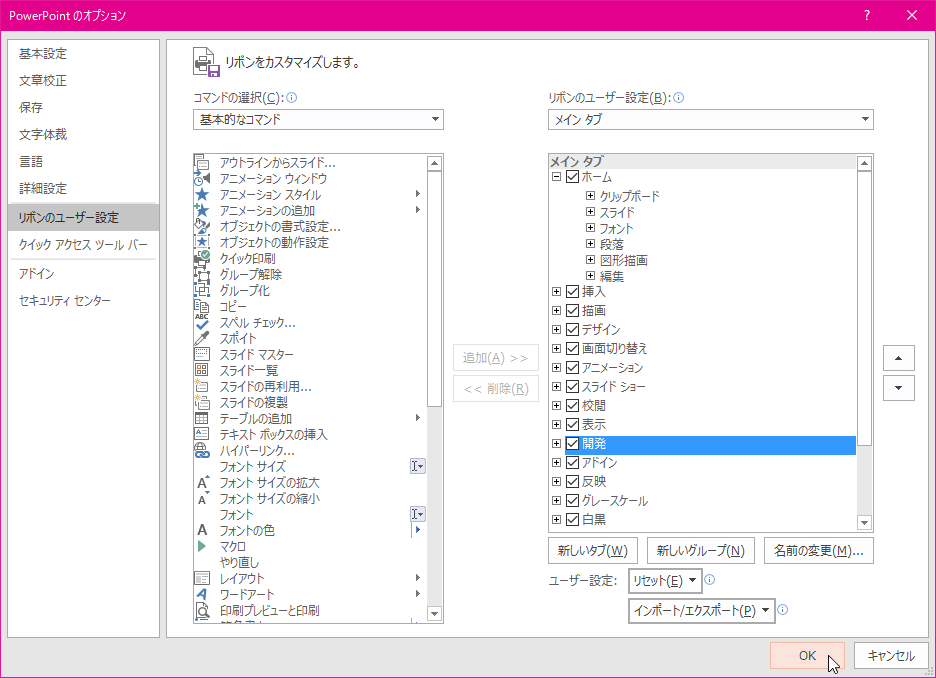936x678 pixels.
Task: Expand the スライド ショー tab node
Action: pyautogui.click(x=556, y=386)
